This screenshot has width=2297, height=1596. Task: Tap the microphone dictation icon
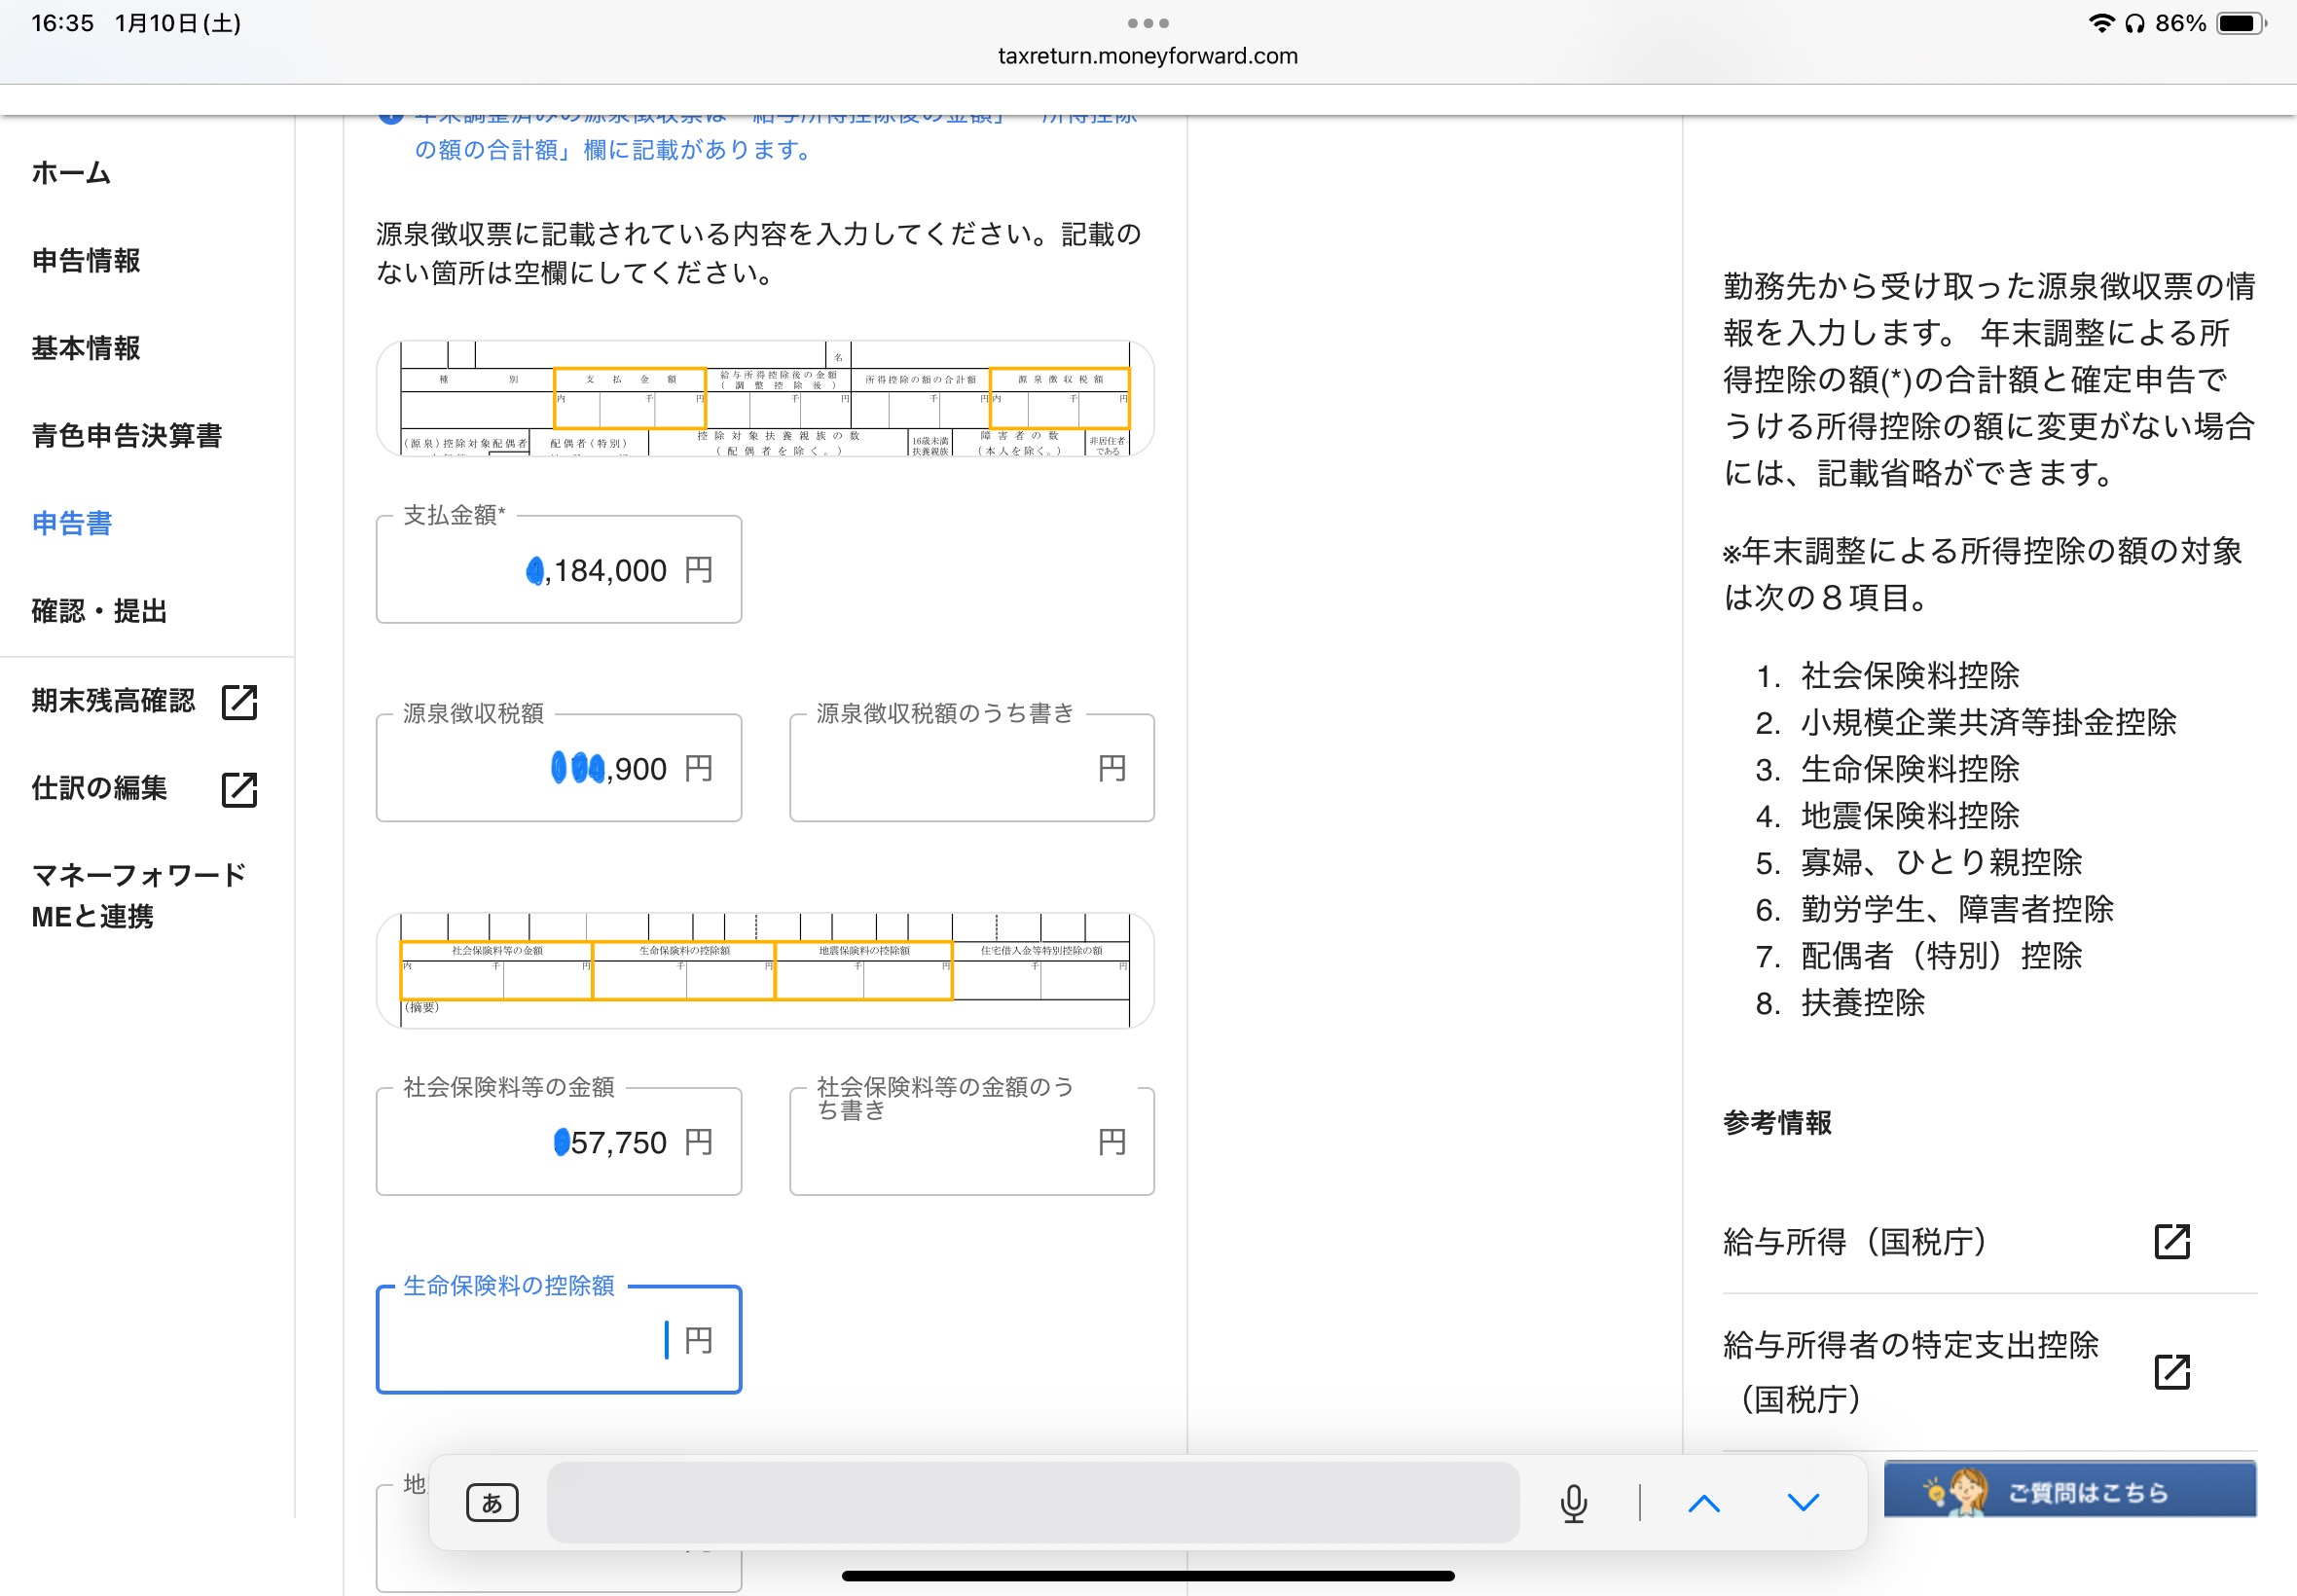[1573, 1502]
